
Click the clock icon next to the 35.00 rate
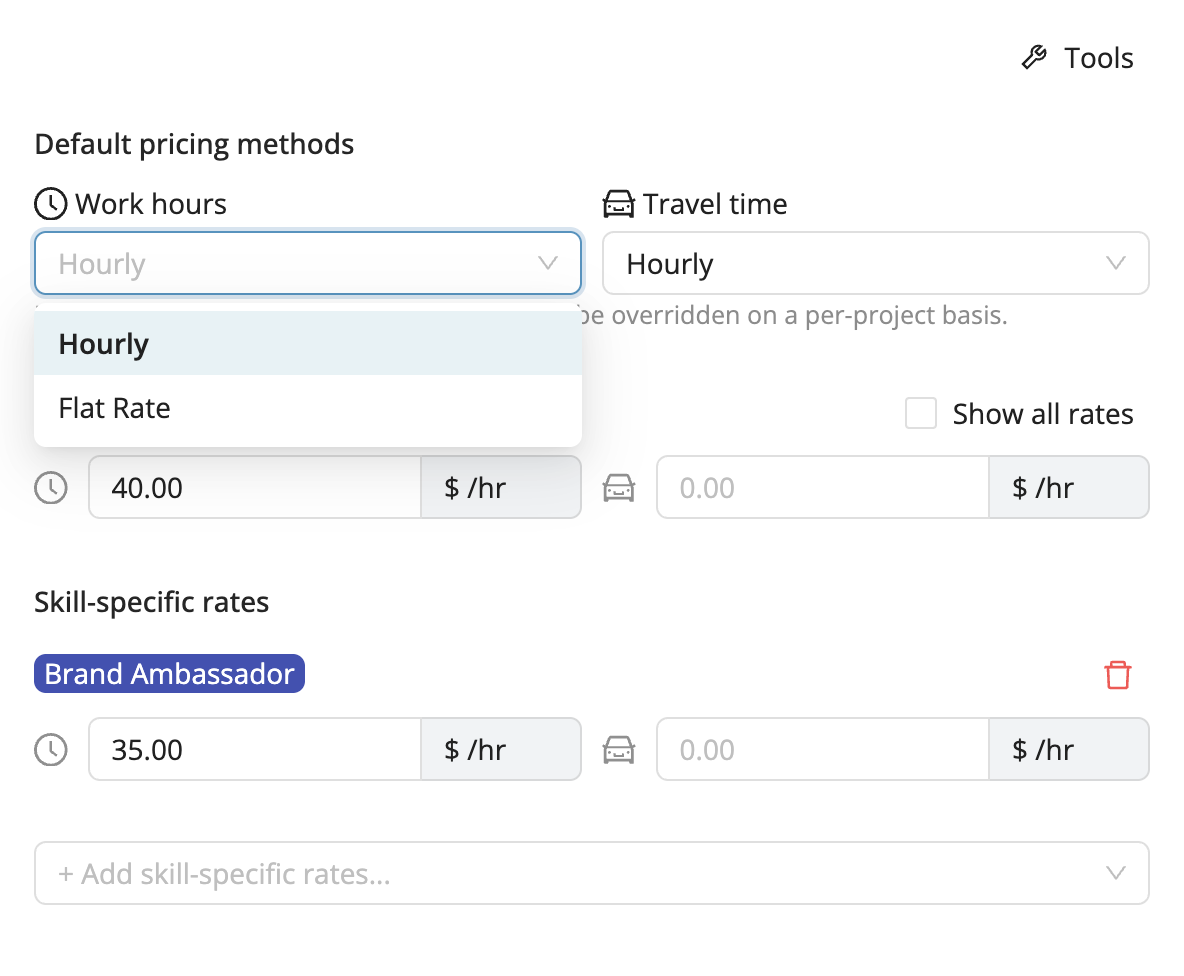click(50, 749)
